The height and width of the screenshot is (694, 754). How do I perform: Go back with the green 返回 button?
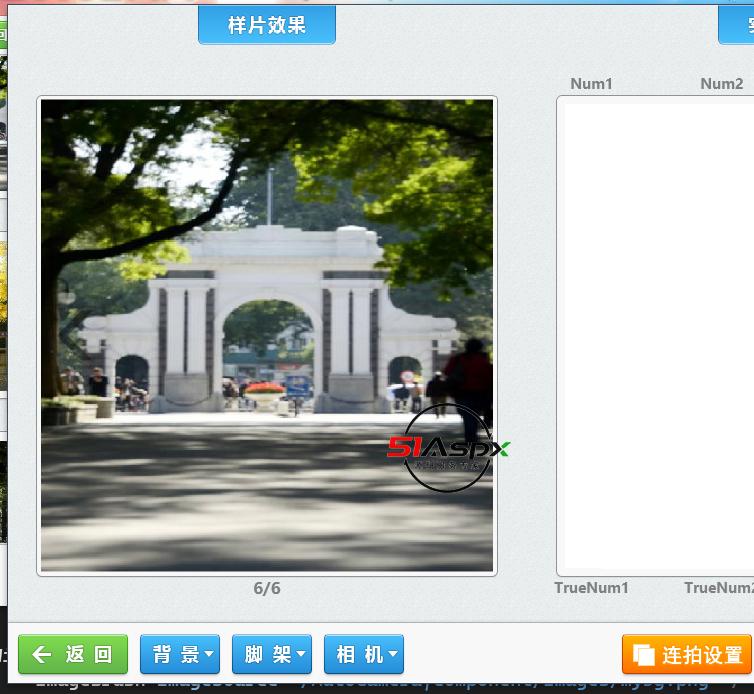(x=73, y=654)
